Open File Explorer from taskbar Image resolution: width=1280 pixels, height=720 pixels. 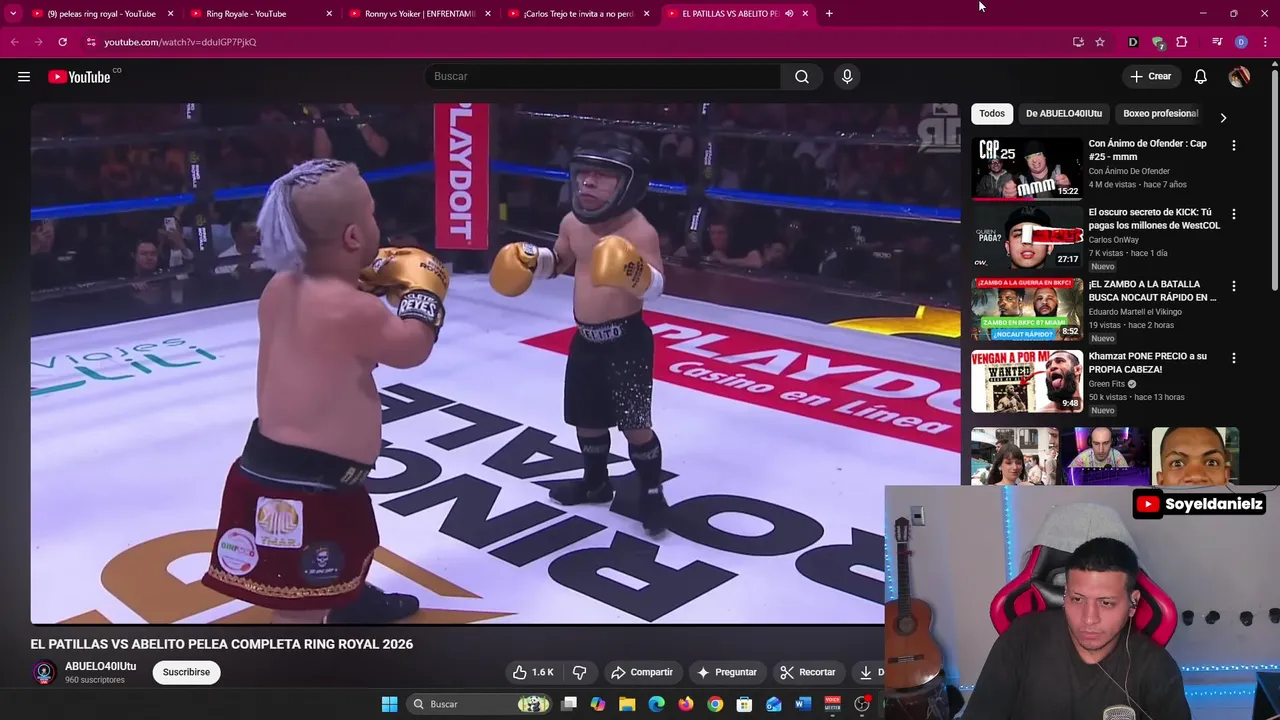626,704
